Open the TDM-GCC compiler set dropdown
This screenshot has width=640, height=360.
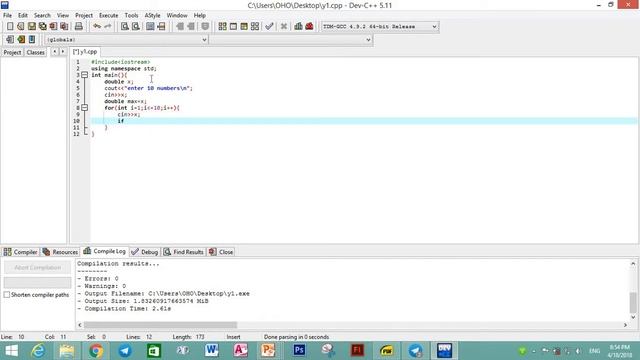[434, 27]
